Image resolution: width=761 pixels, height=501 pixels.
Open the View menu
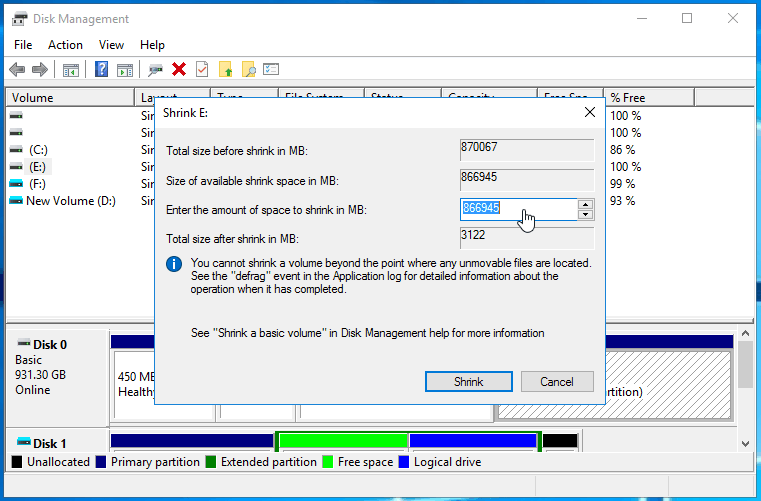(111, 45)
